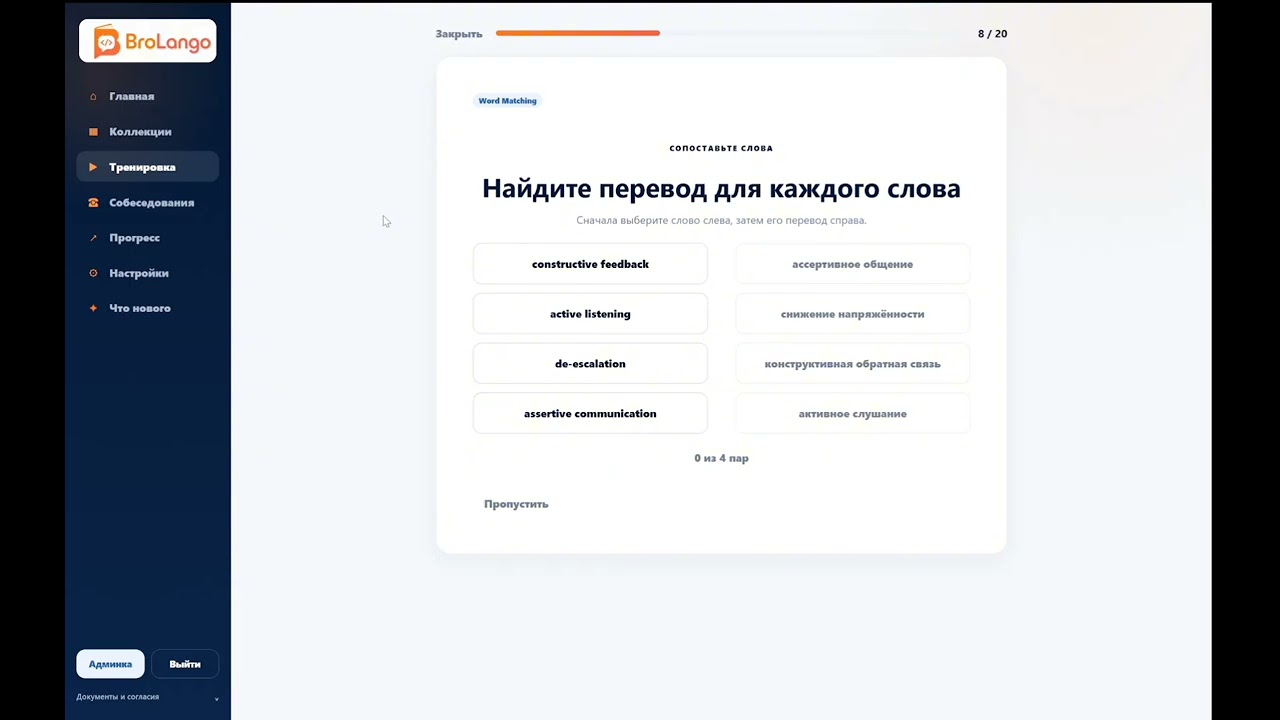Image resolution: width=1280 pixels, height=720 pixels.
Task: Click the 0 из 4 пар counter
Action: pyautogui.click(x=721, y=458)
